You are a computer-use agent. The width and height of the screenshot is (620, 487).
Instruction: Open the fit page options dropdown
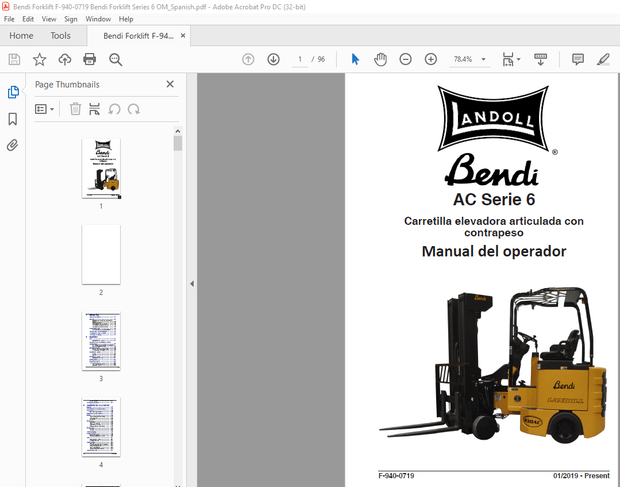click(x=511, y=59)
